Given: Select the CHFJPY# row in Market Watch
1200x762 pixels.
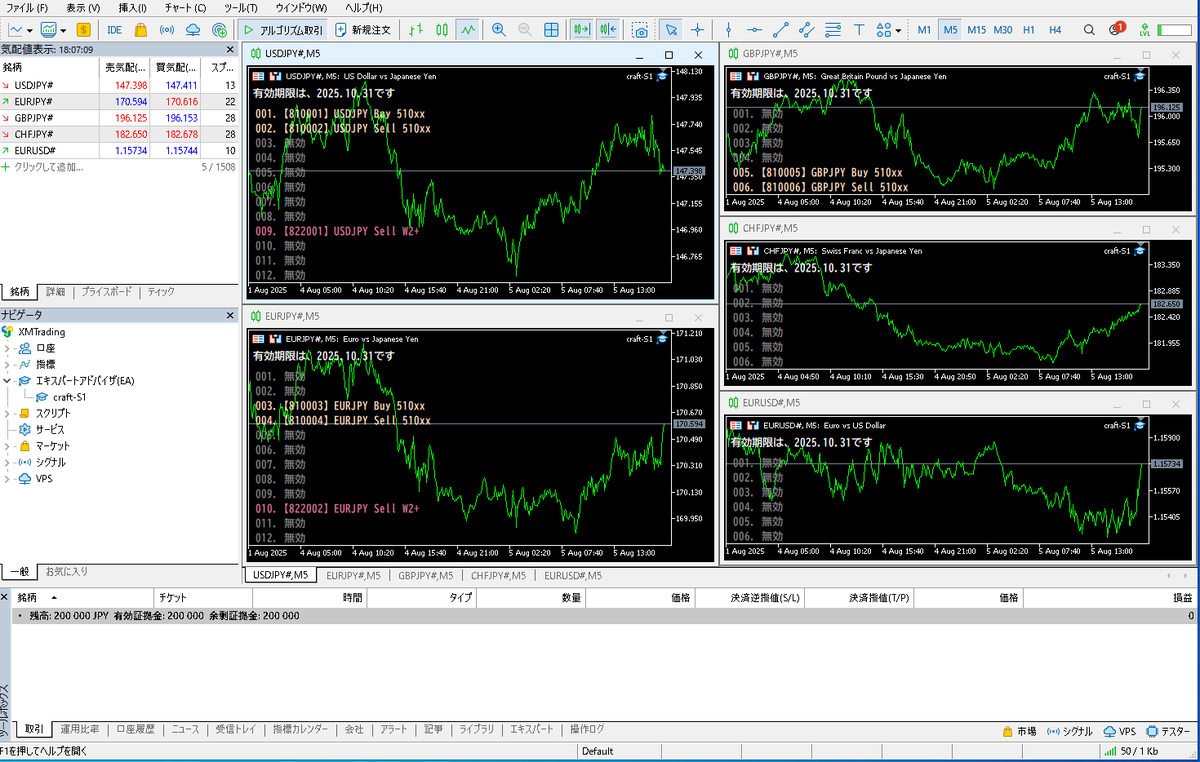Looking at the screenshot, I should pos(119,134).
